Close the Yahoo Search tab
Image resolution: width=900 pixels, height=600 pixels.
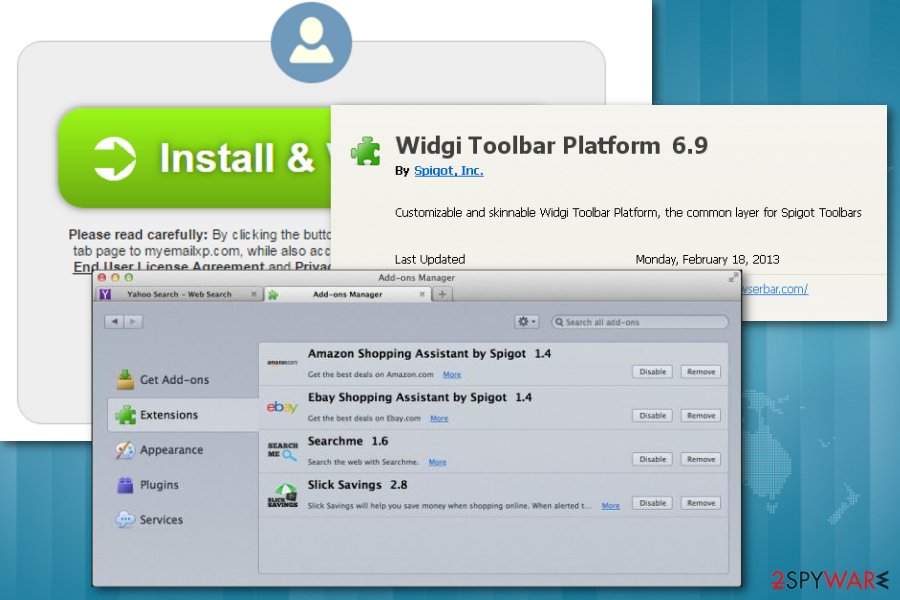(253, 294)
